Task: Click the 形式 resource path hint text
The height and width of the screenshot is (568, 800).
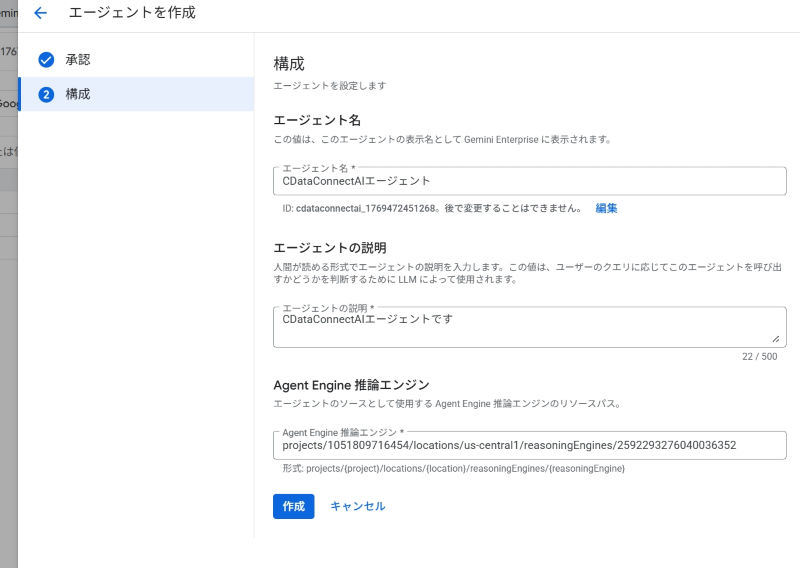Action: [453, 468]
